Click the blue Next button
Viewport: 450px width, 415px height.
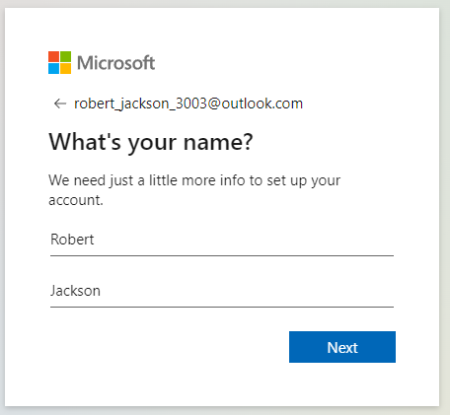pyautogui.click(x=342, y=347)
